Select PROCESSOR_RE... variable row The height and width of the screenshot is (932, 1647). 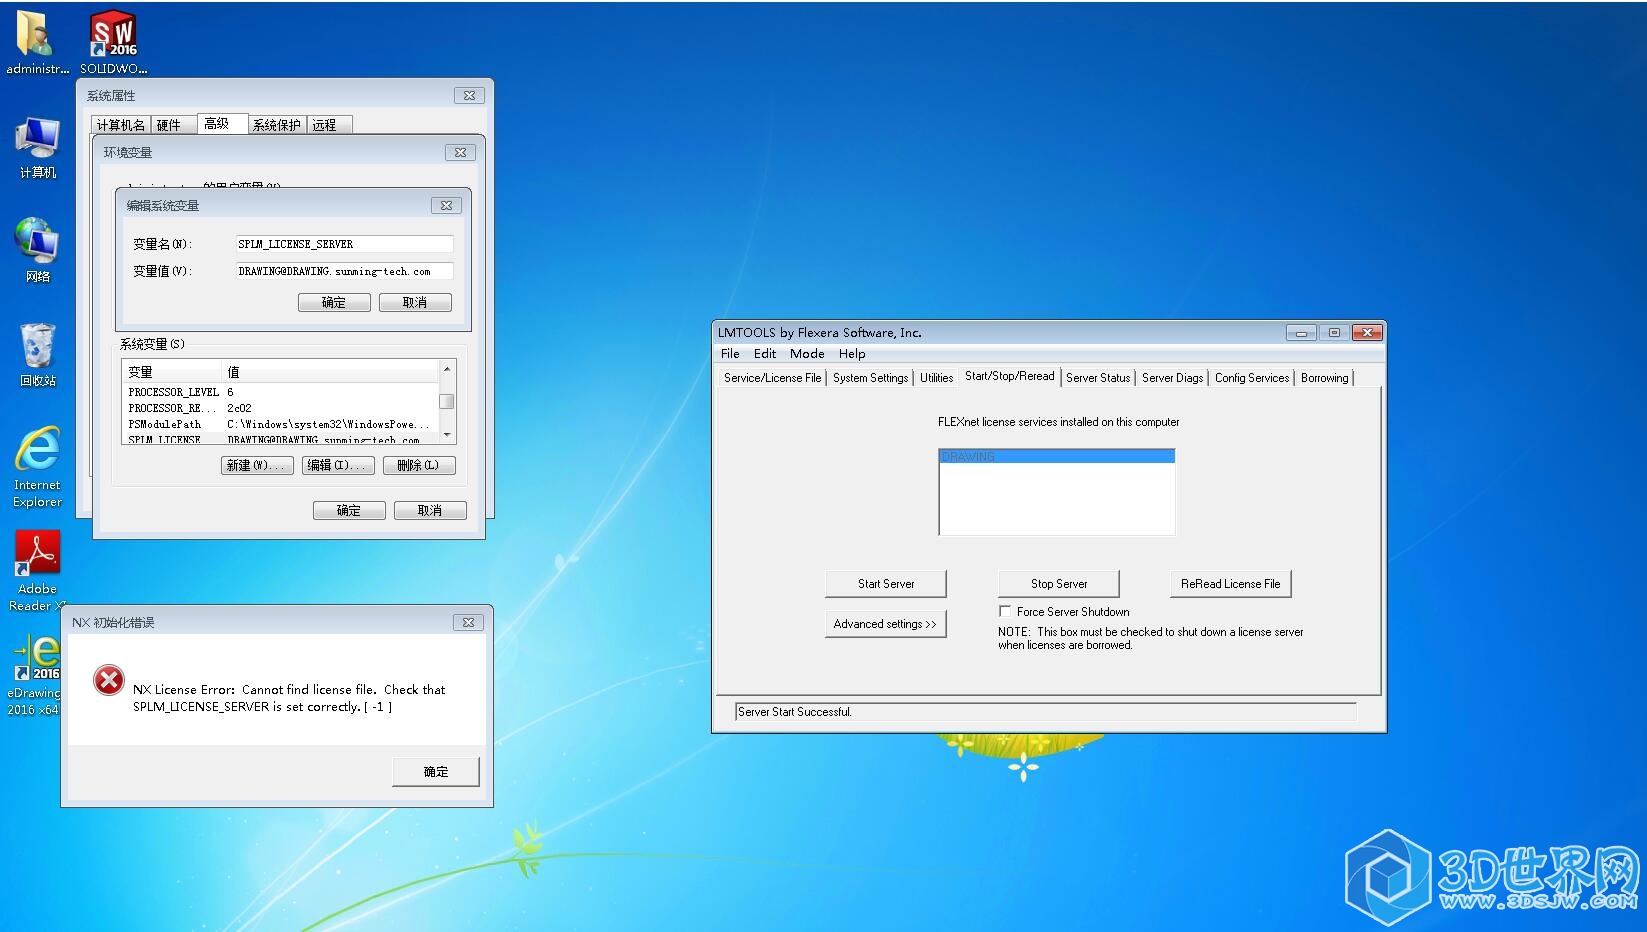click(281, 408)
